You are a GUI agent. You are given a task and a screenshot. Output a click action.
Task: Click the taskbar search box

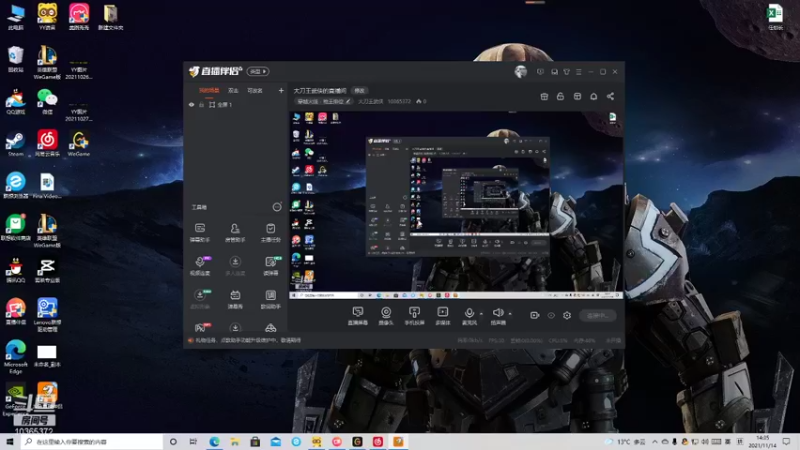pos(92,441)
